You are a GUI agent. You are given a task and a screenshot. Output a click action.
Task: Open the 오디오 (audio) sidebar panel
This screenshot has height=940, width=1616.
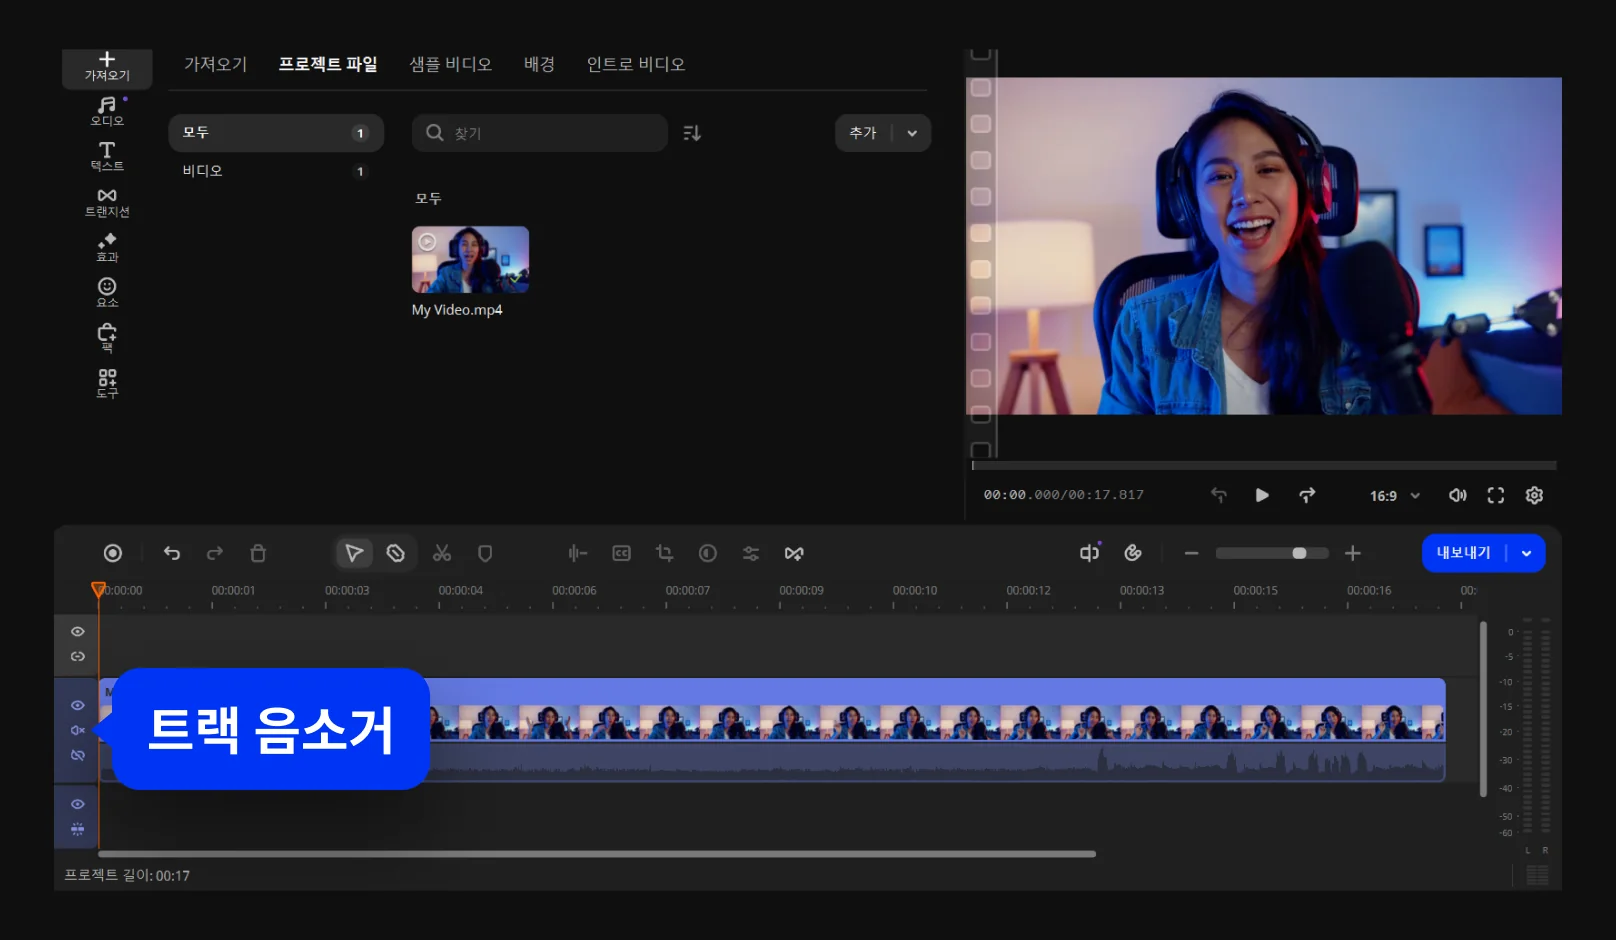pyautogui.click(x=107, y=110)
